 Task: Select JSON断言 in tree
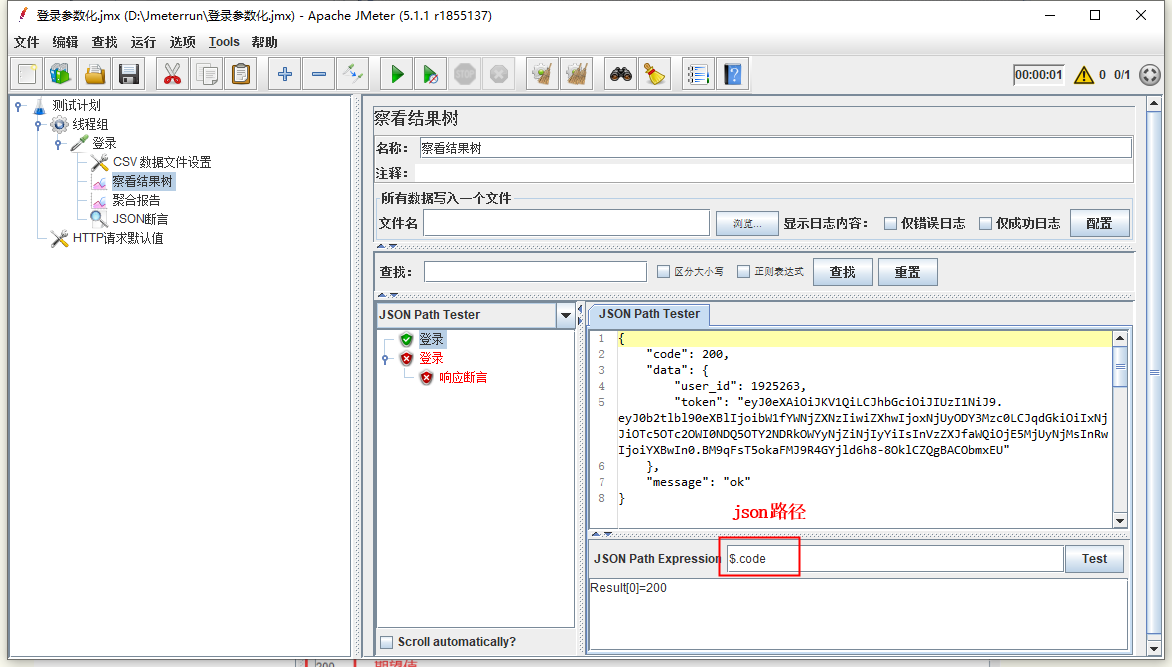coord(140,219)
